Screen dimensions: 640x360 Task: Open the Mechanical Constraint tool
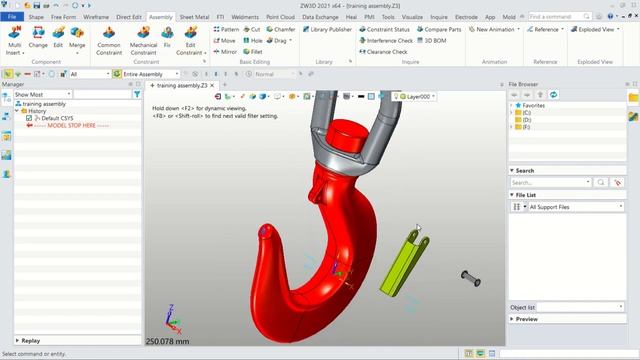click(143, 40)
